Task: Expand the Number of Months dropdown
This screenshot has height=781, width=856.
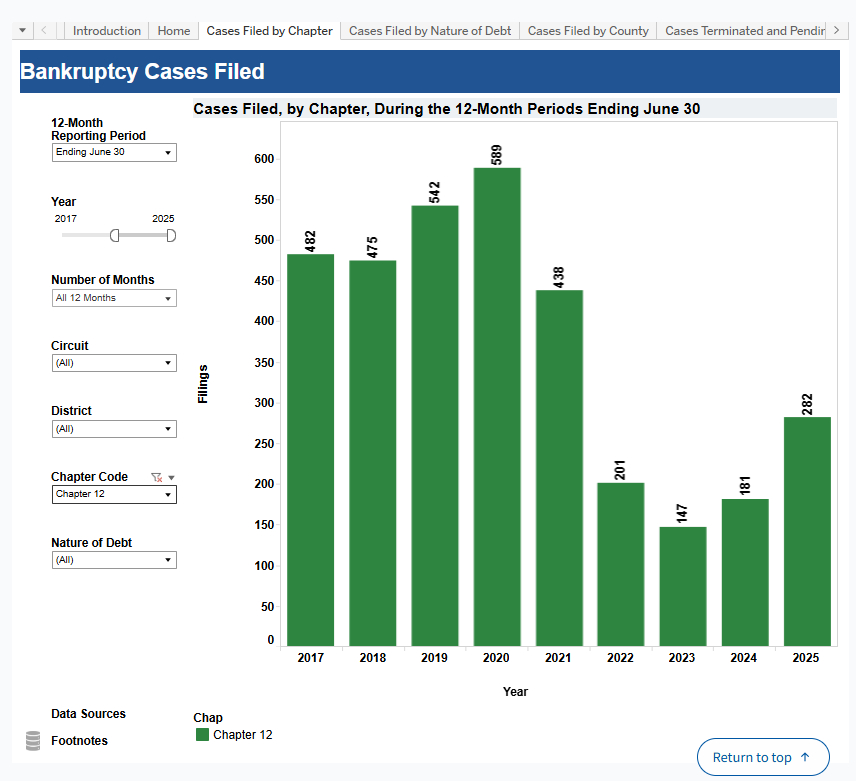Action: (114, 298)
